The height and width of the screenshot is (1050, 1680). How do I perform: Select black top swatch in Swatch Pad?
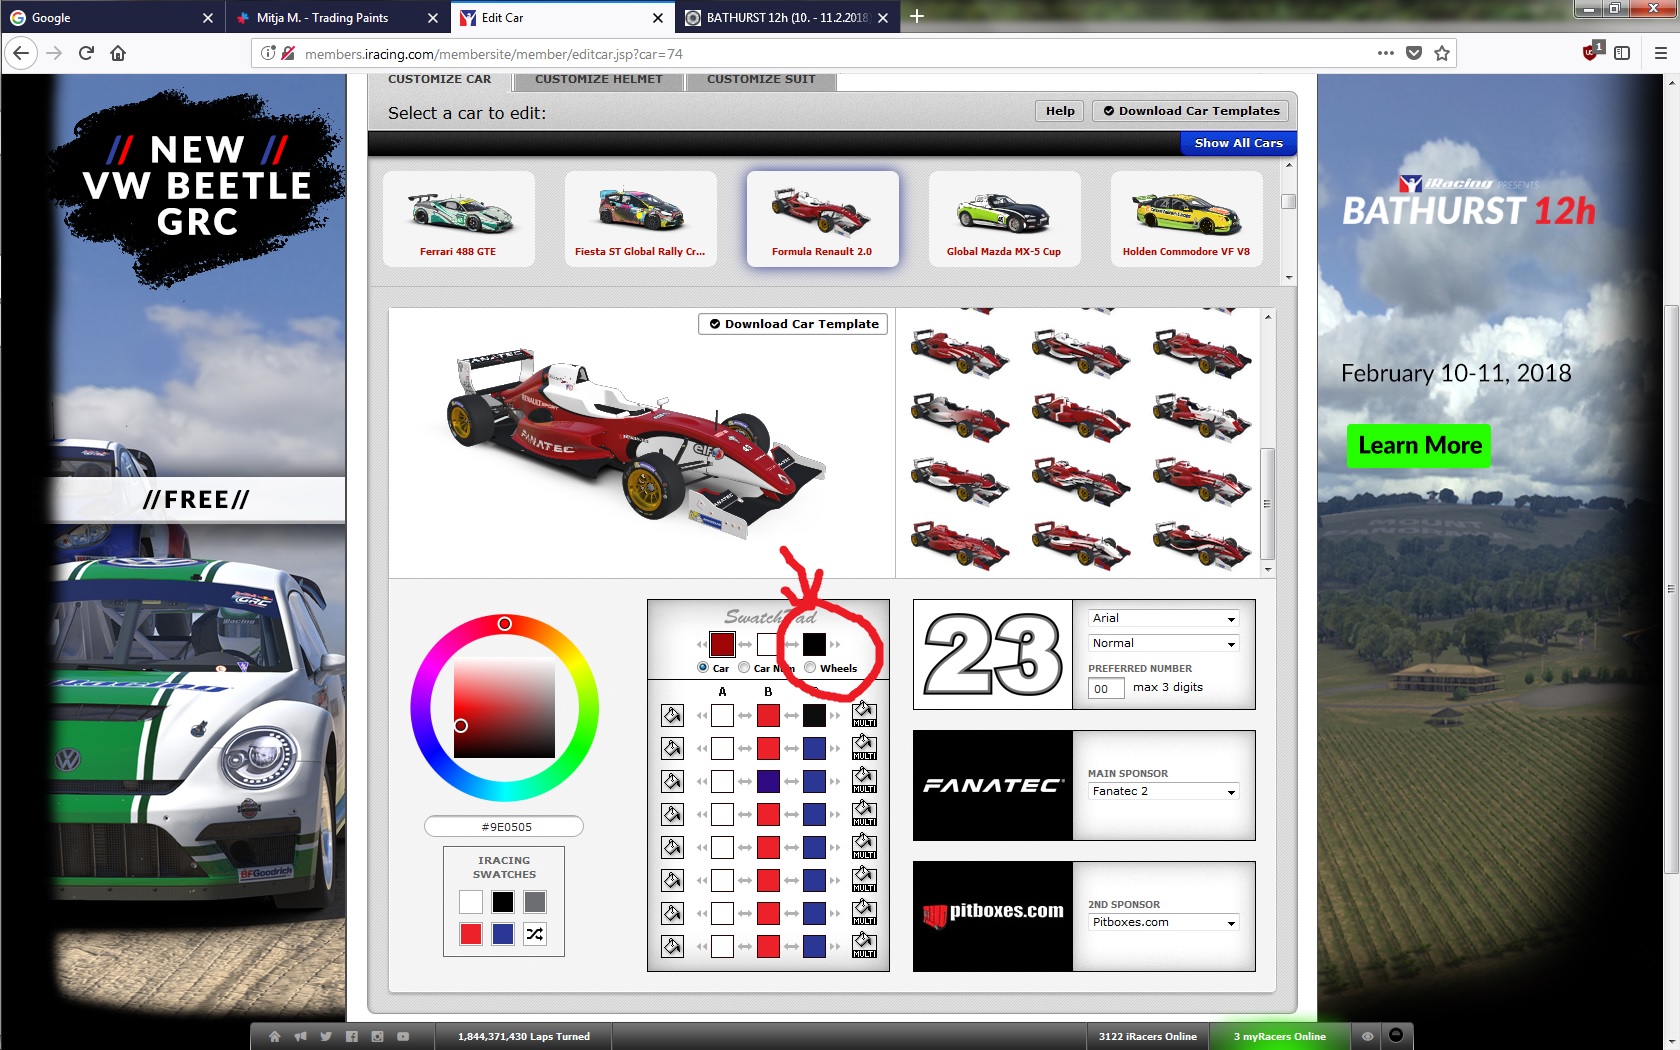click(x=814, y=644)
